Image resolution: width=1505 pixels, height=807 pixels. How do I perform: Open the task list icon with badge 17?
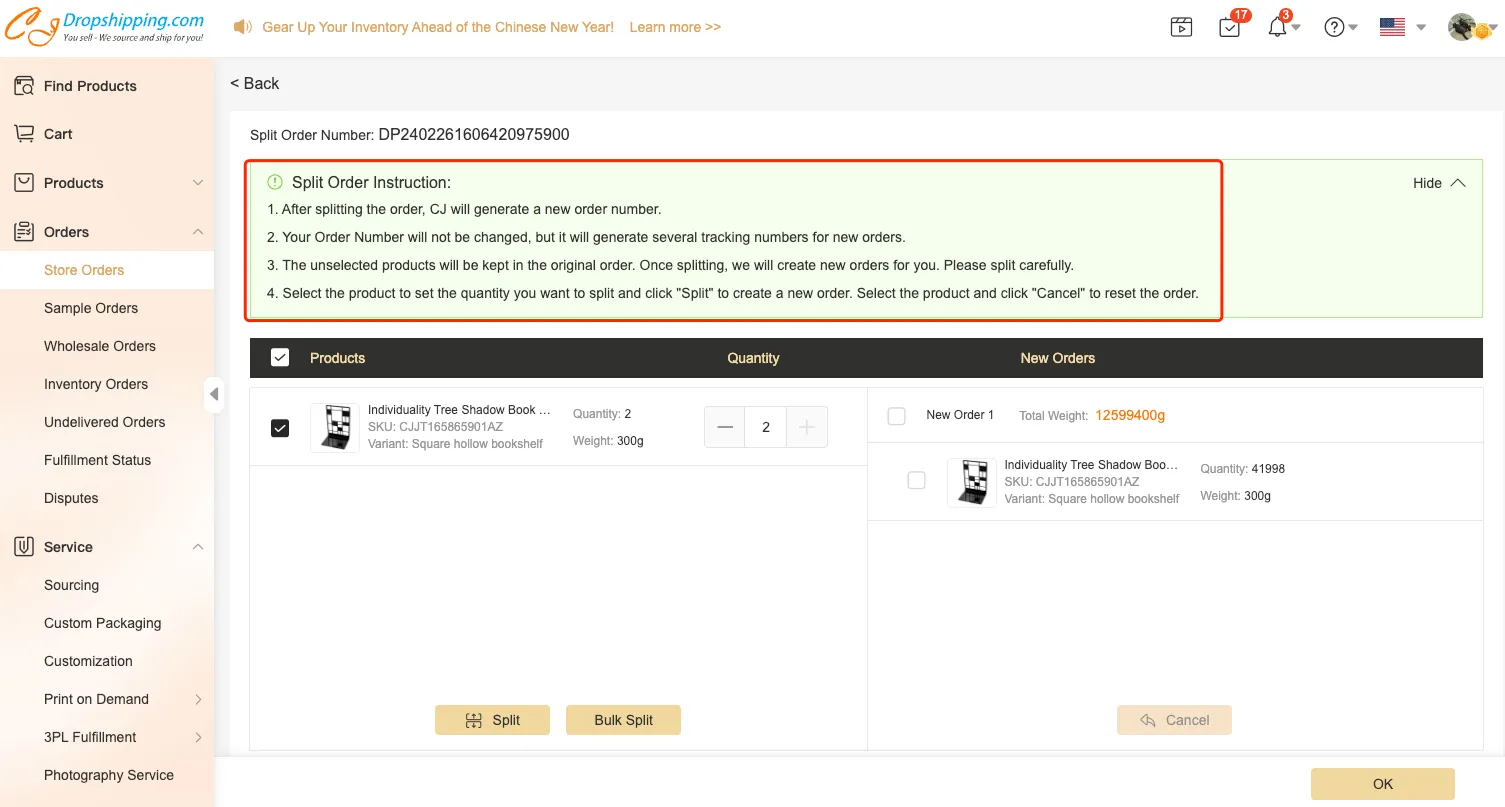pos(1230,28)
